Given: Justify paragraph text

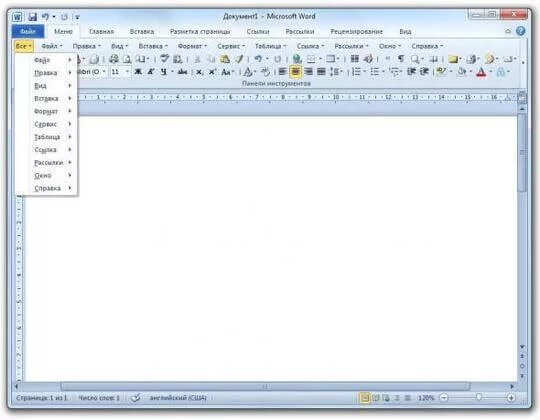Looking at the screenshot, I should 321,72.
